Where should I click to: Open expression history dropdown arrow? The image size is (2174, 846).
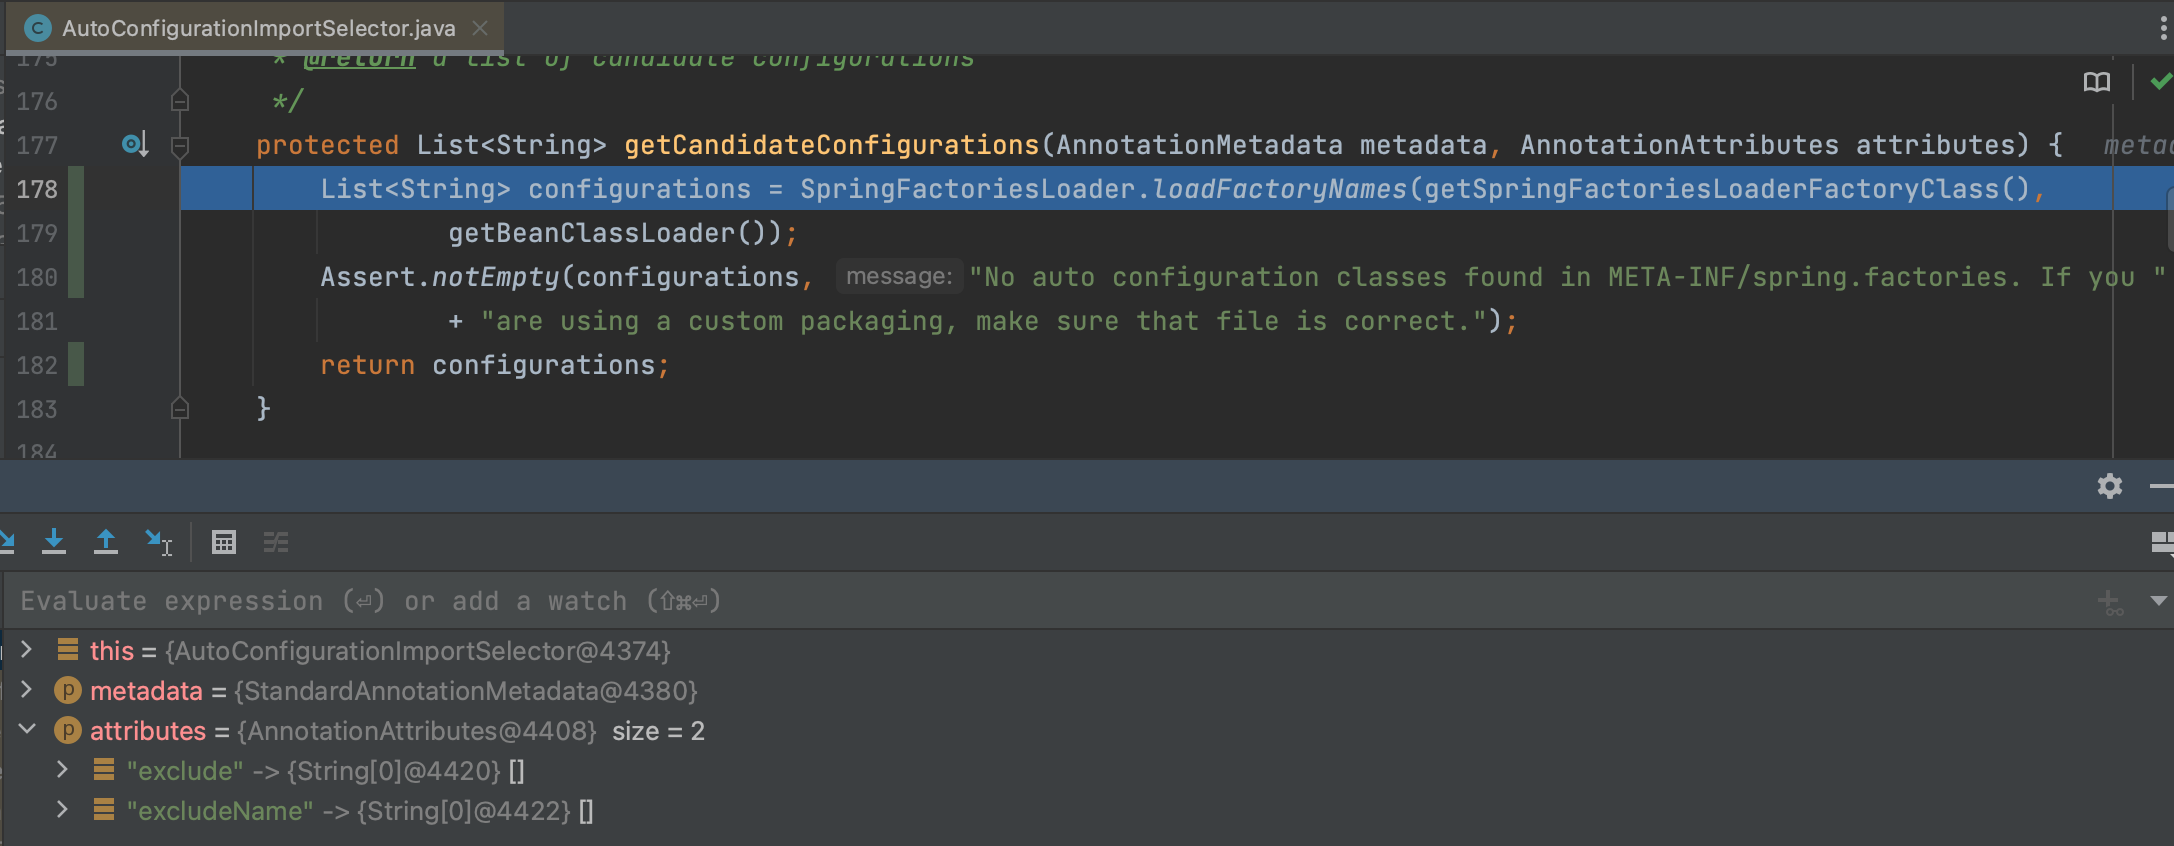pyautogui.click(x=2158, y=602)
